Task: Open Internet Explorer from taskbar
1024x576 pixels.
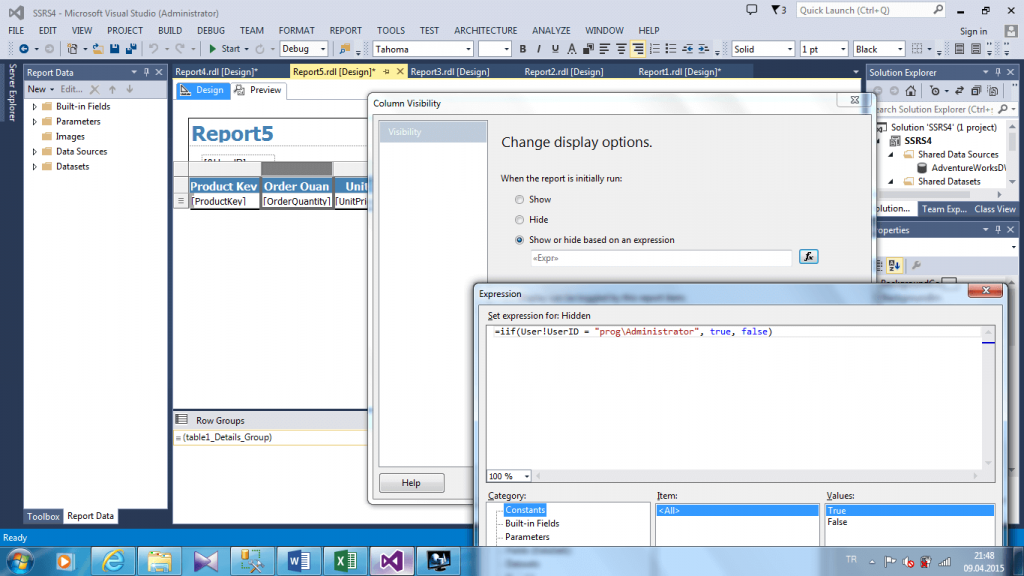Action: [113, 561]
